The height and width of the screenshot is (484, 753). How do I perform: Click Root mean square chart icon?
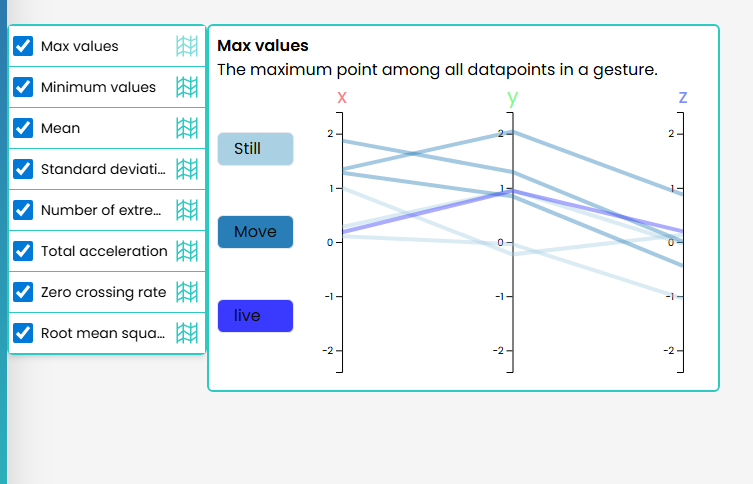186,333
